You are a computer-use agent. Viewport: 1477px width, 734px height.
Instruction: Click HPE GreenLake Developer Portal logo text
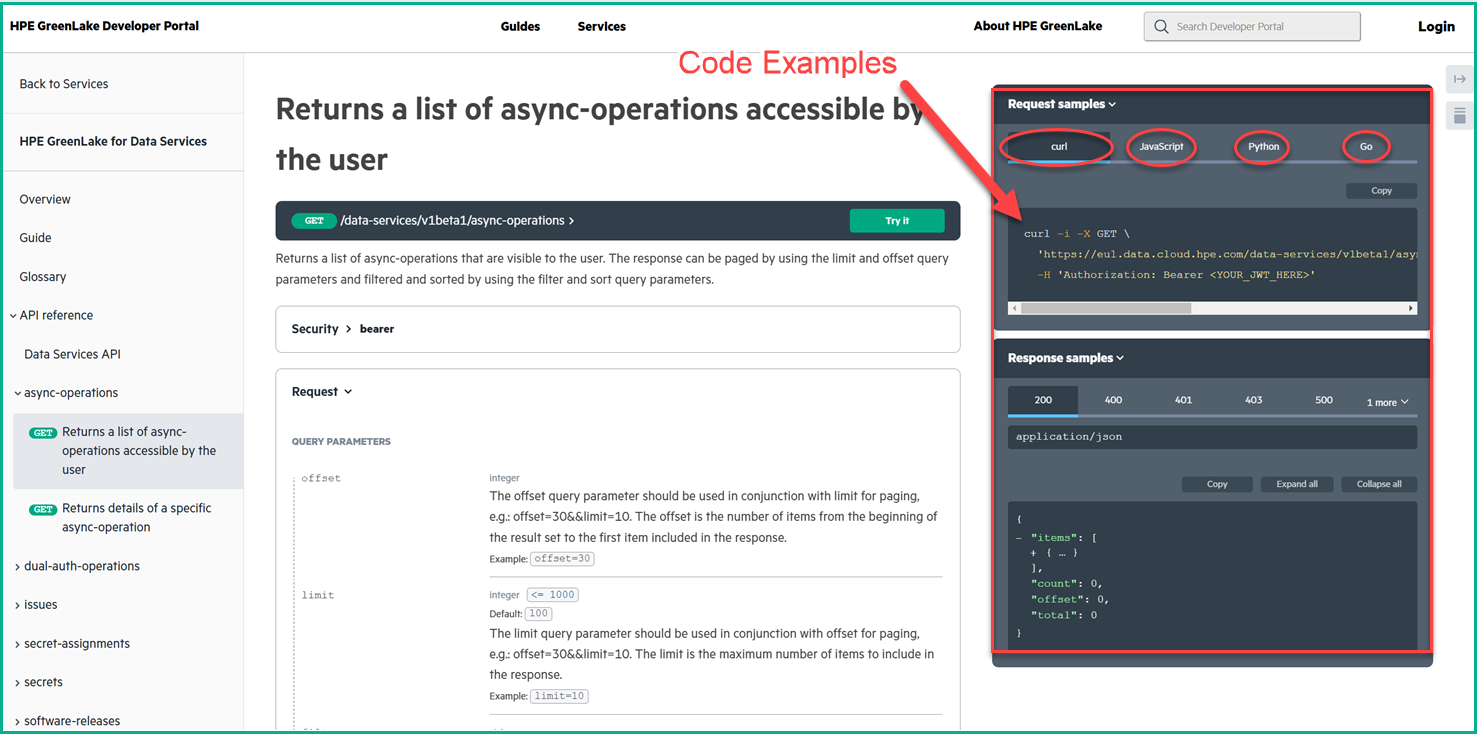click(104, 26)
